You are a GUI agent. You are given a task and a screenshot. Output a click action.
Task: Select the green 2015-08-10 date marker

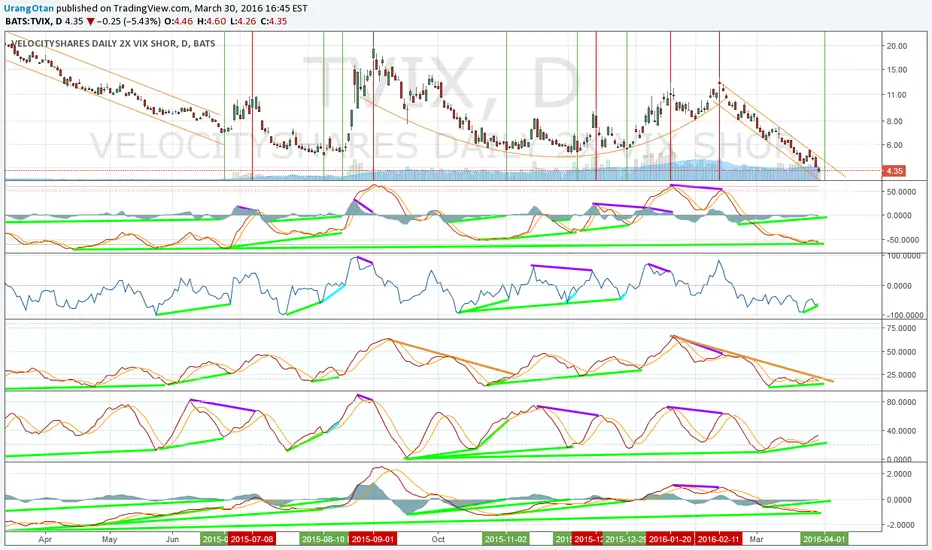(x=323, y=539)
